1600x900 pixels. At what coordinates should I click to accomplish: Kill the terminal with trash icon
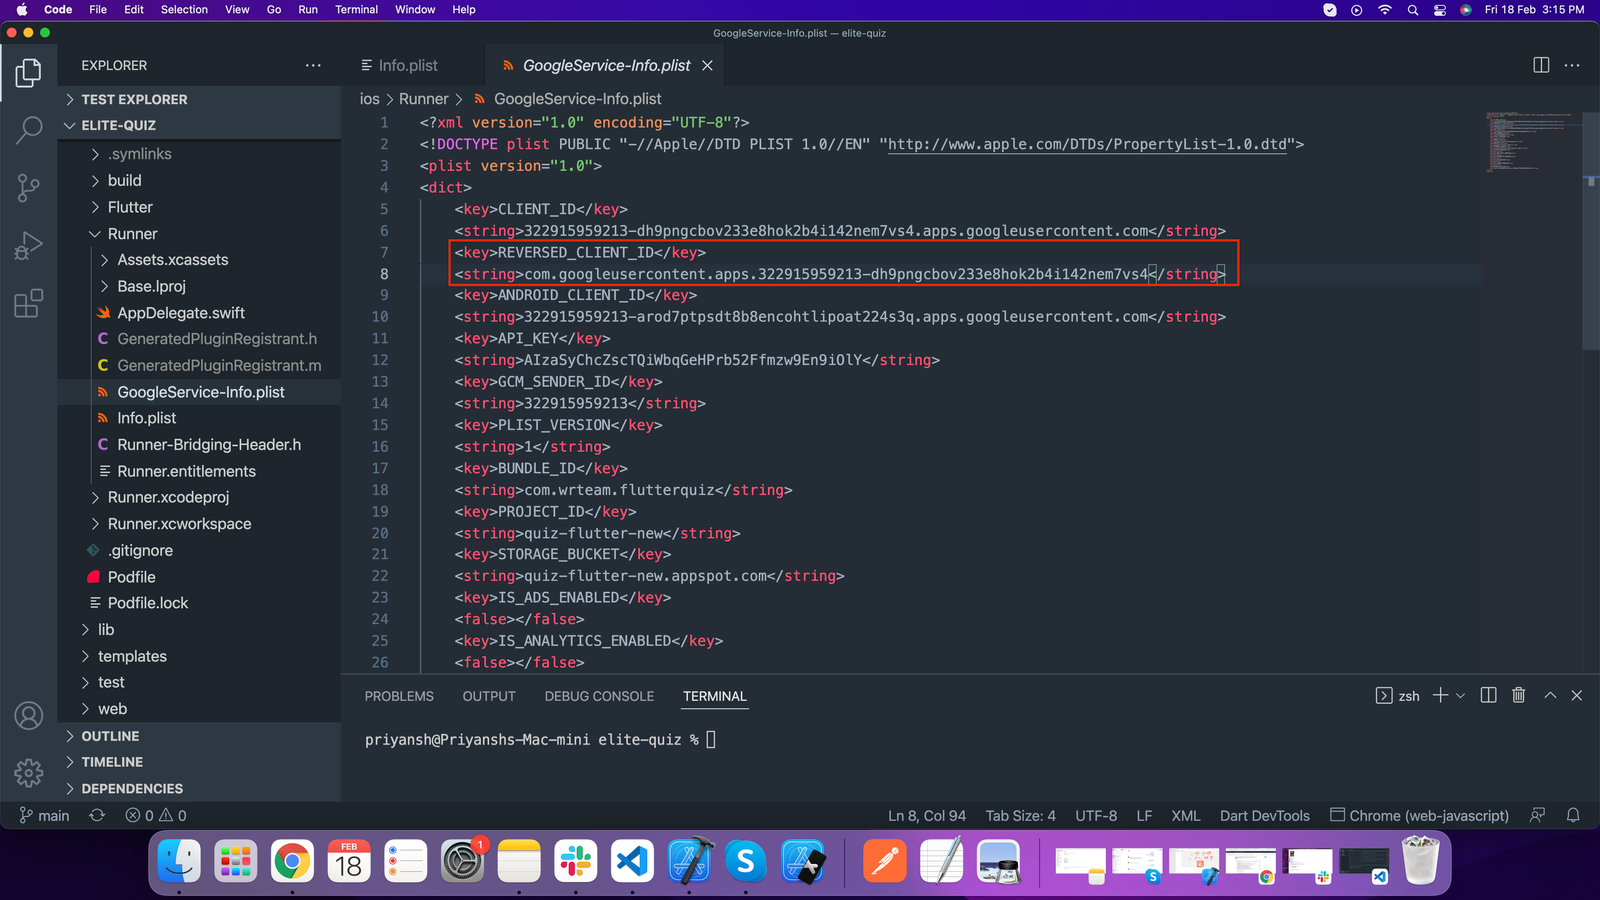point(1518,696)
